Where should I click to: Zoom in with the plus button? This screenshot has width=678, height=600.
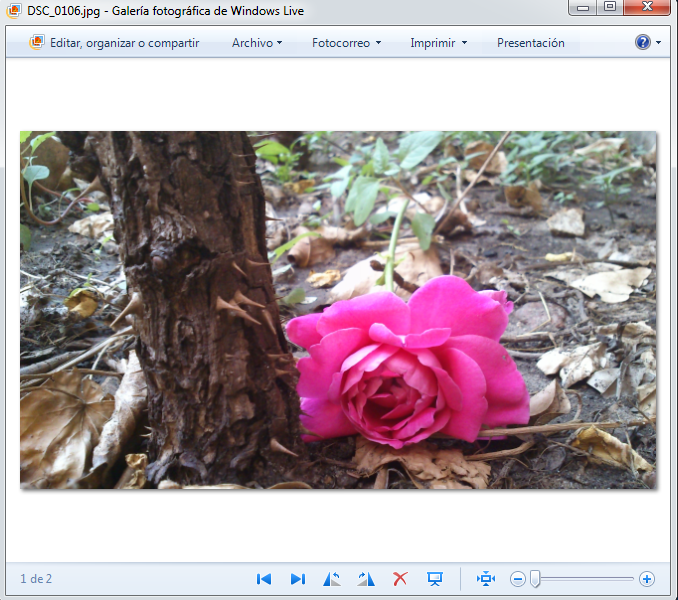pos(647,579)
